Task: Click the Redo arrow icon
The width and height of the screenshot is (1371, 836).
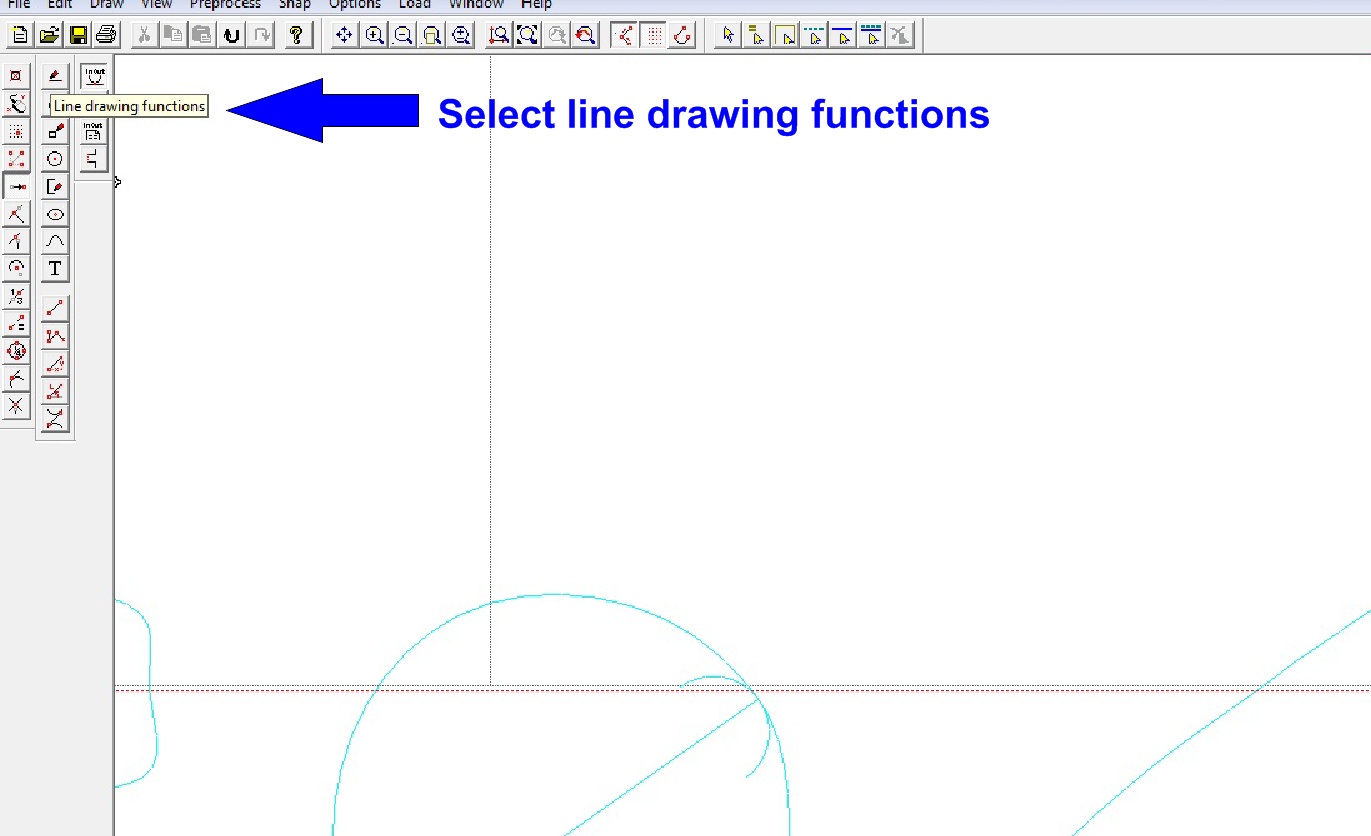Action: point(261,36)
